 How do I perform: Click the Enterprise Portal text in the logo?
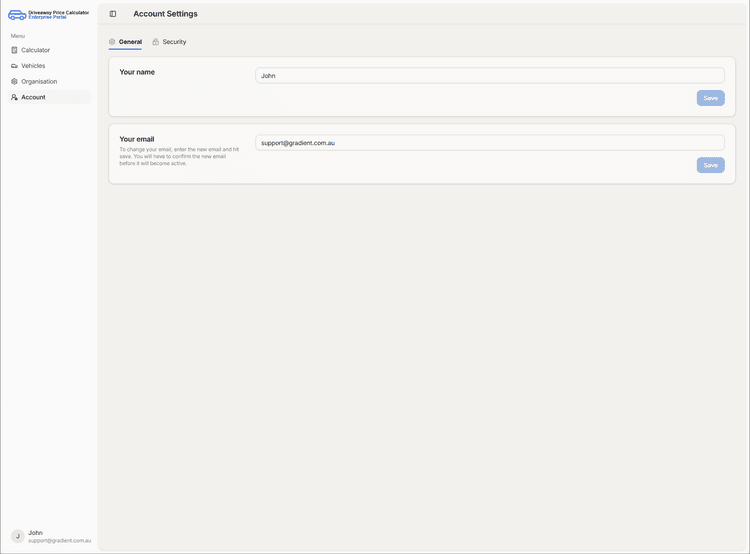click(x=47, y=17)
